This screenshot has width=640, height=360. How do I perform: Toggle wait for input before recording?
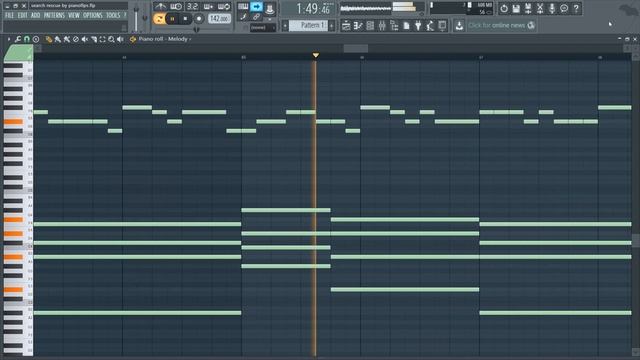pyautogui.click(x=176, y=7)
